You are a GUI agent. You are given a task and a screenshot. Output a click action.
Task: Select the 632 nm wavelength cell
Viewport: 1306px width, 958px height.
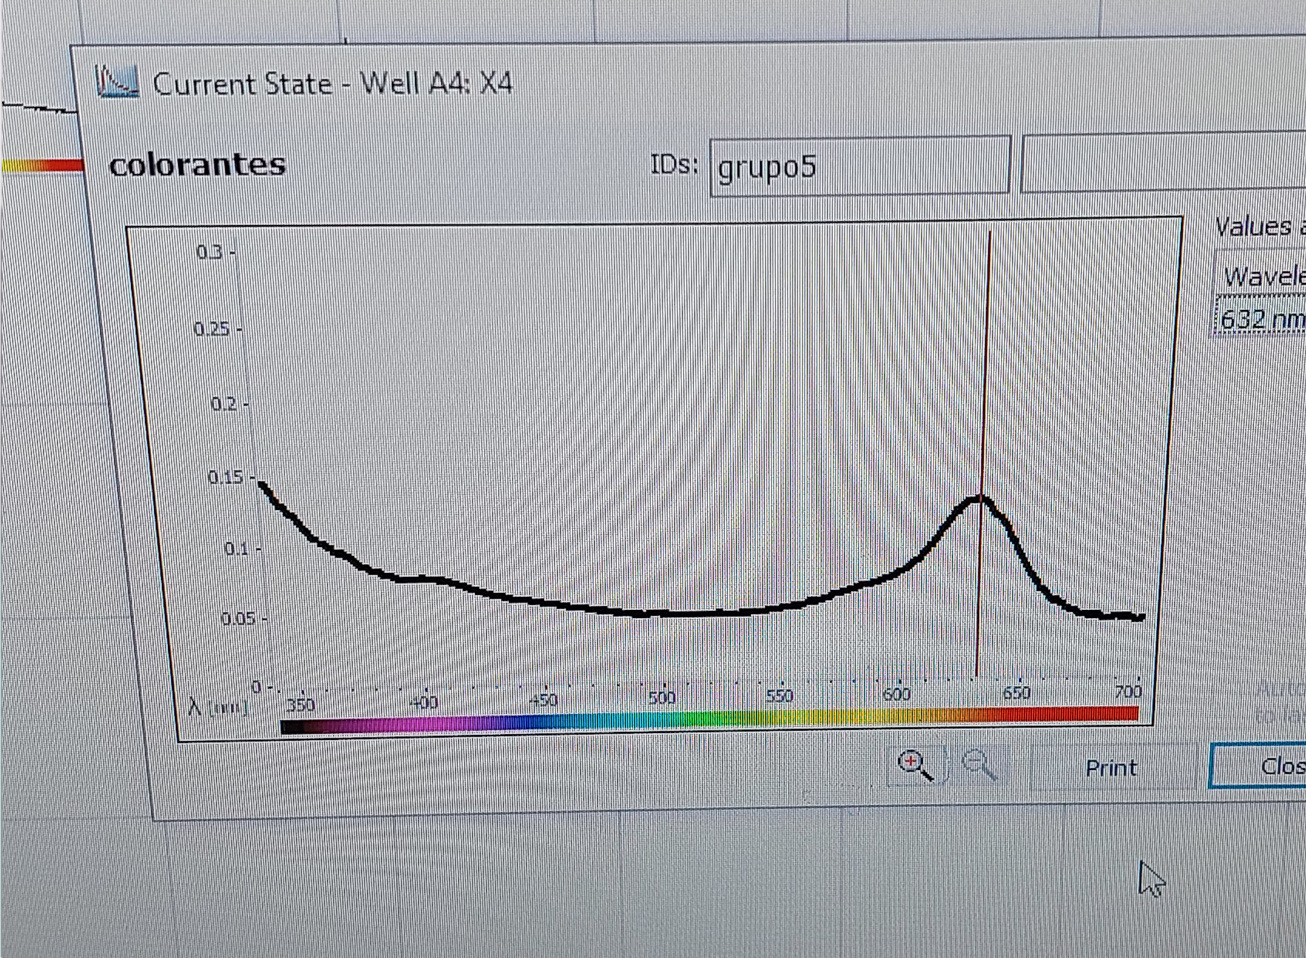click(x=1261, y=319)
